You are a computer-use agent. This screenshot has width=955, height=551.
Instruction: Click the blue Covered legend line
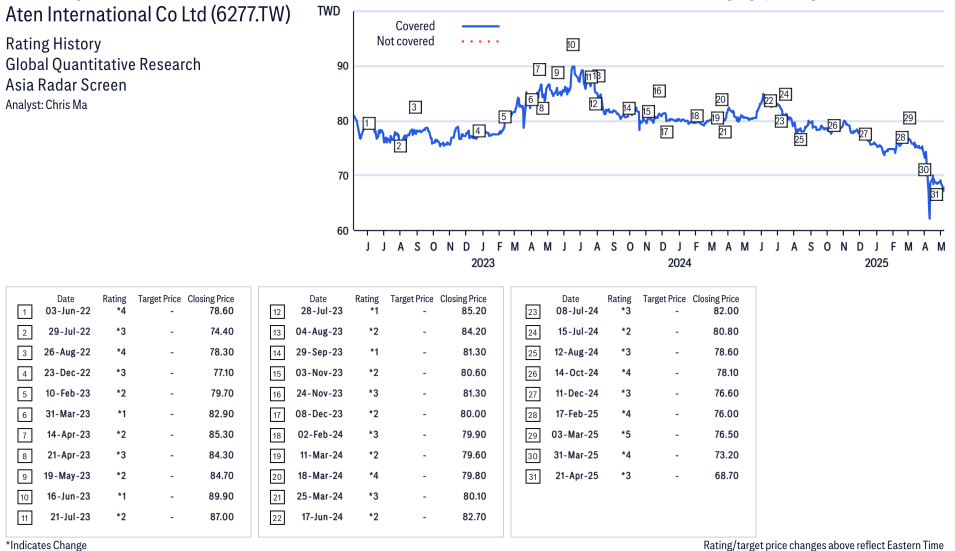[481, 26]
